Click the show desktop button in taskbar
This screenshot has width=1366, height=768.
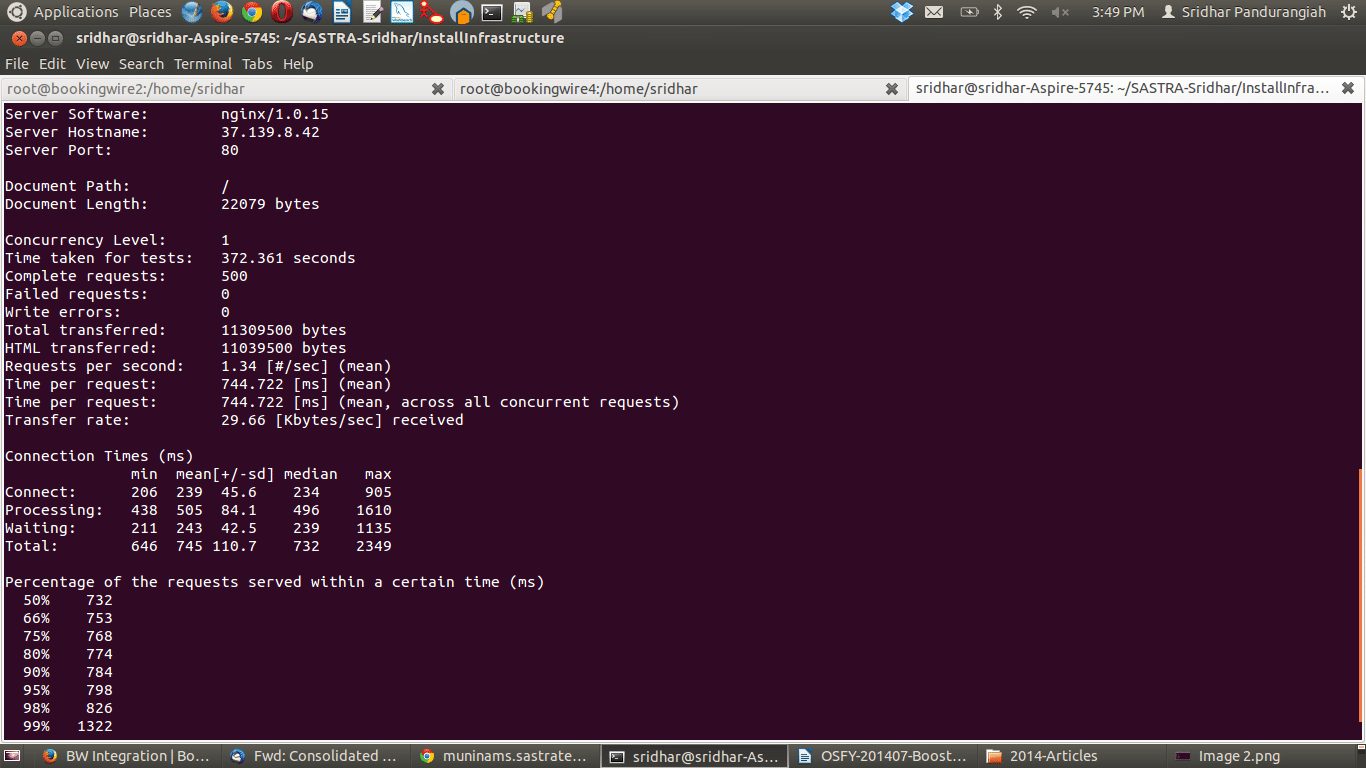click(13, 756)
